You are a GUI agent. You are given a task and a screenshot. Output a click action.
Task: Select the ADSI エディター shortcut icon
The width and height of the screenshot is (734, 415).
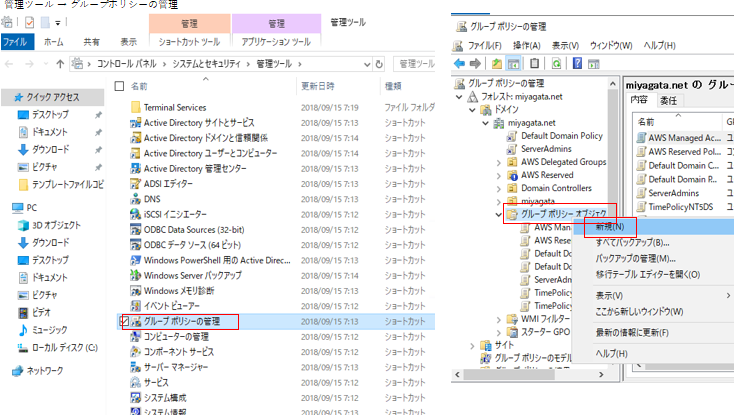(136, 184)
